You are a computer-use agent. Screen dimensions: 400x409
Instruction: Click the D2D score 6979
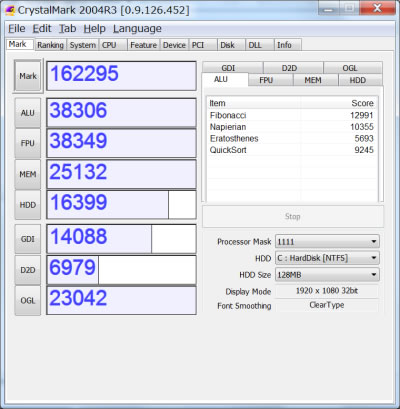click(121, 270)
